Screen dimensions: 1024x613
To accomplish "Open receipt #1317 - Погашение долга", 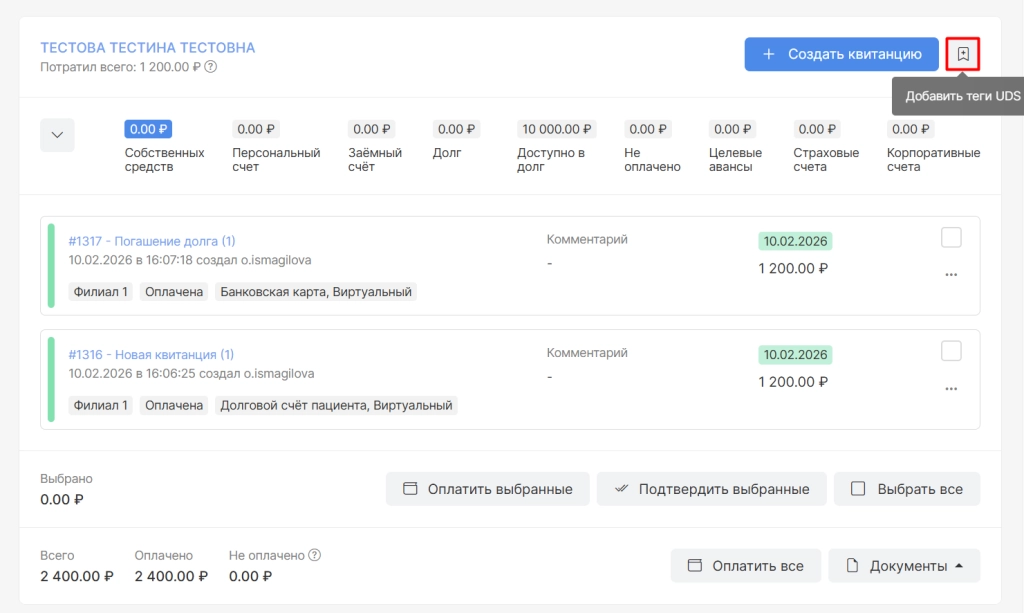I will point(152,241).
